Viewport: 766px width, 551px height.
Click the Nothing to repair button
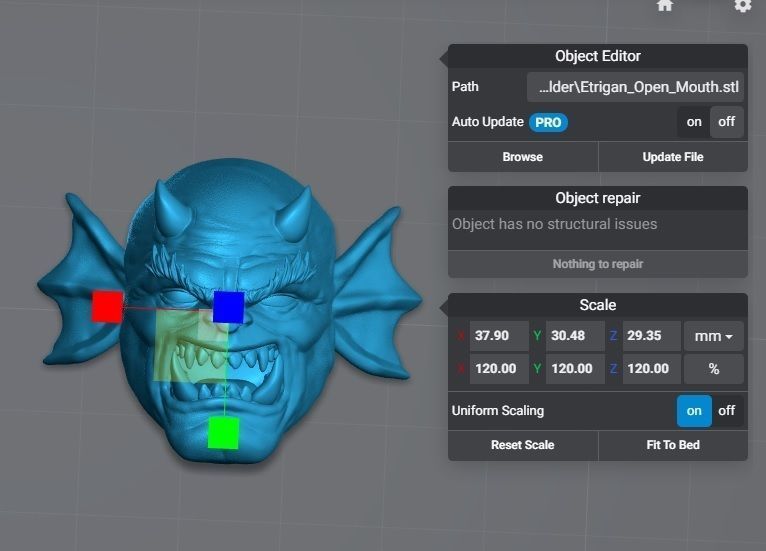[597, 264]
